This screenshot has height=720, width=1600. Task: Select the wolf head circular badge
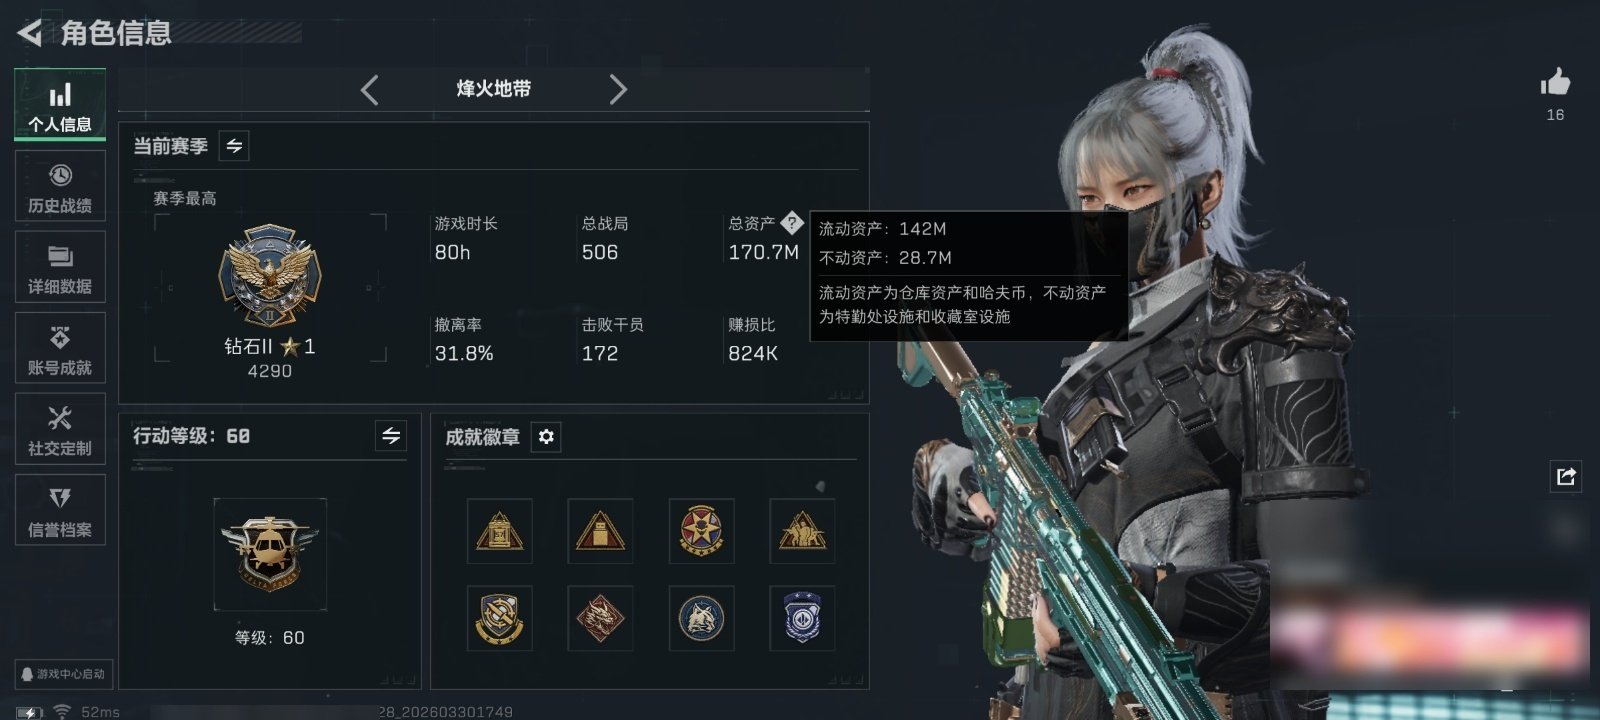701,618
